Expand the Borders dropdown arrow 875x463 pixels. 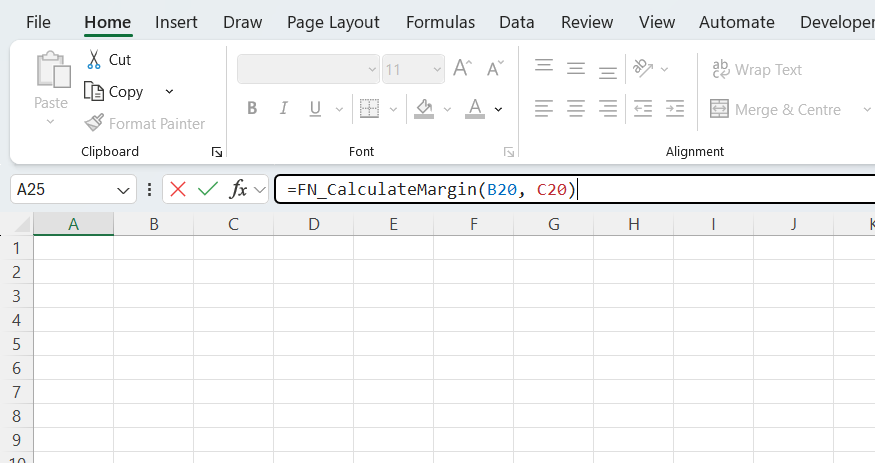coord(393,109)
